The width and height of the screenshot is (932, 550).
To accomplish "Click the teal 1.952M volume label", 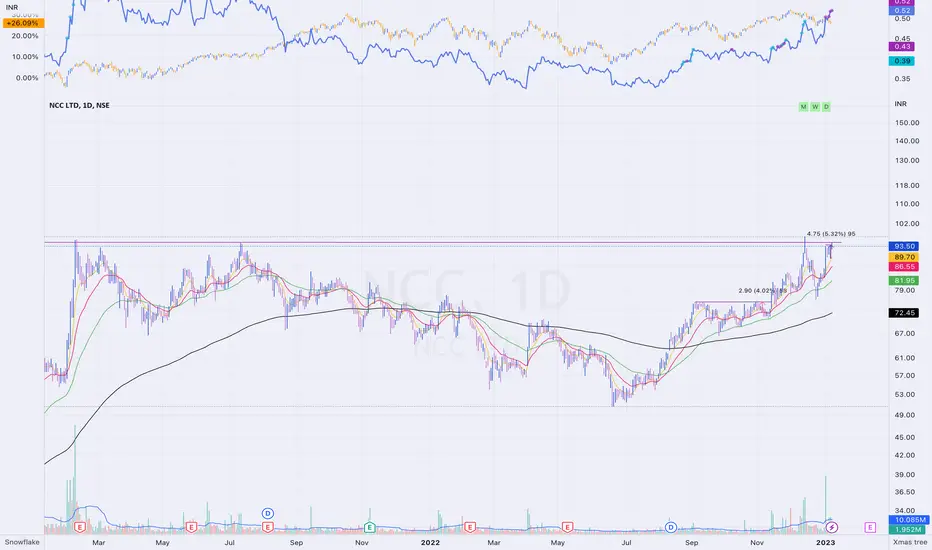I will (x=907, y=529).
